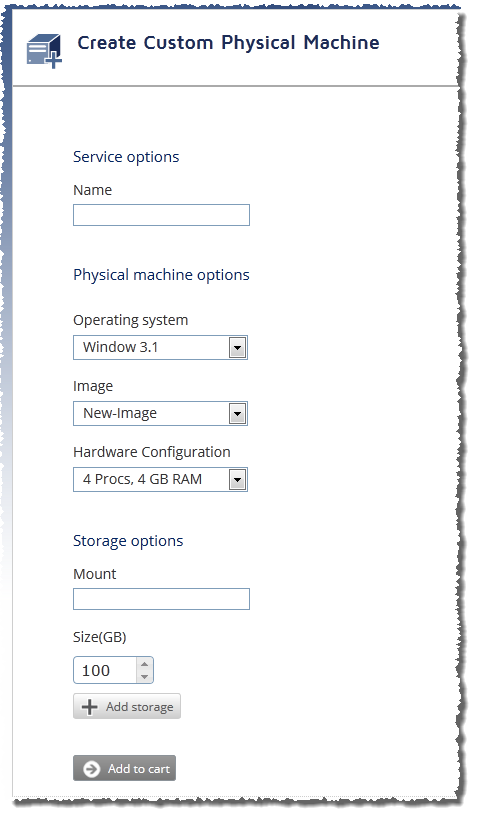Image resolution: width=477 pixels, height=820 pixels.
Task: Select the 4 Procs, 4 GB RAM box
Action: coord(160,480)
